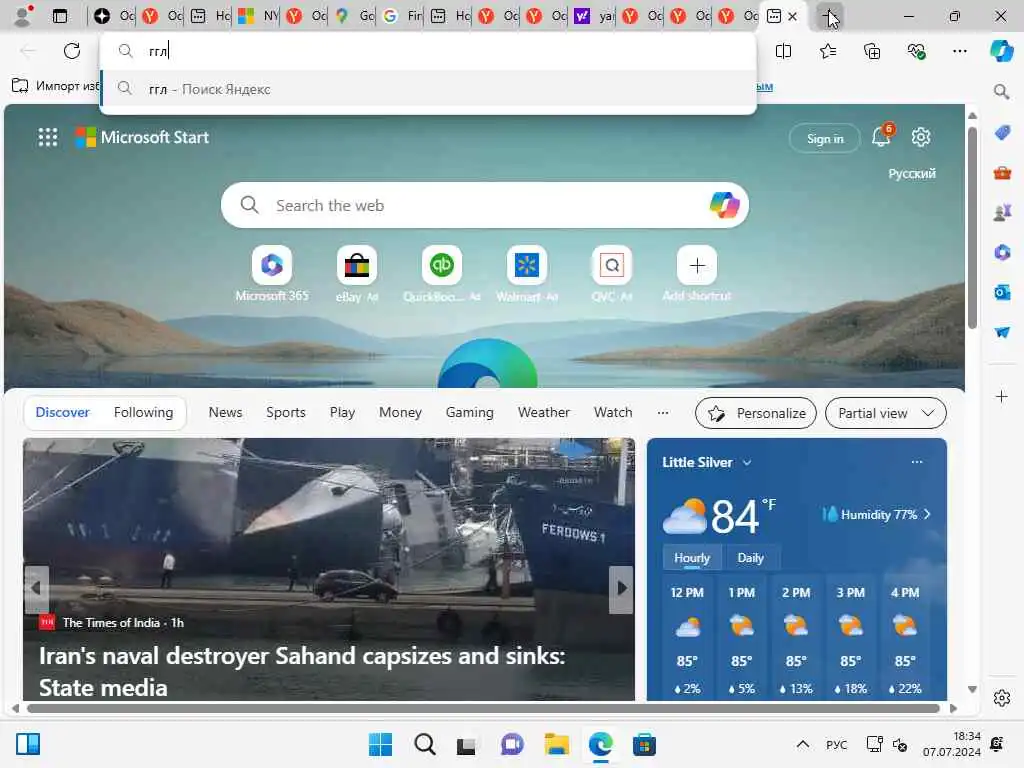Viewport: 1024px width, 768px height.
Task: Open the paper plane sidebar icon
Action: click(x=1002, y=332)
